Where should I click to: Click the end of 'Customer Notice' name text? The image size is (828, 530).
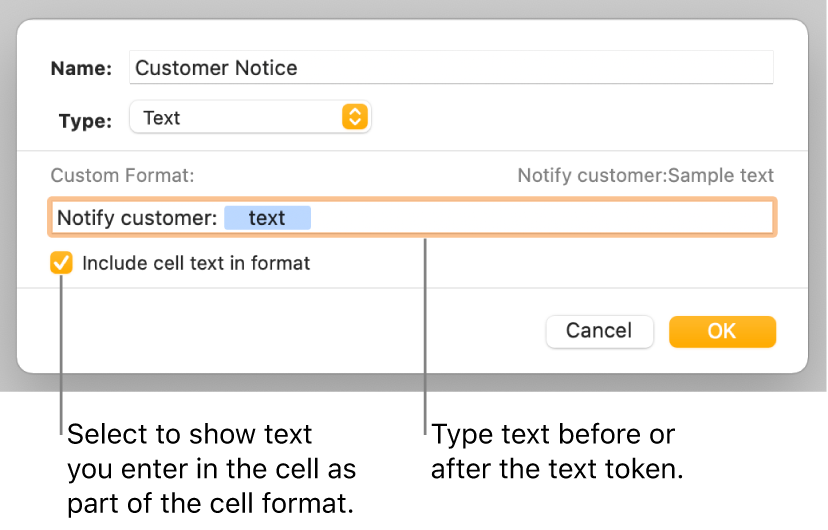(298, 68)
